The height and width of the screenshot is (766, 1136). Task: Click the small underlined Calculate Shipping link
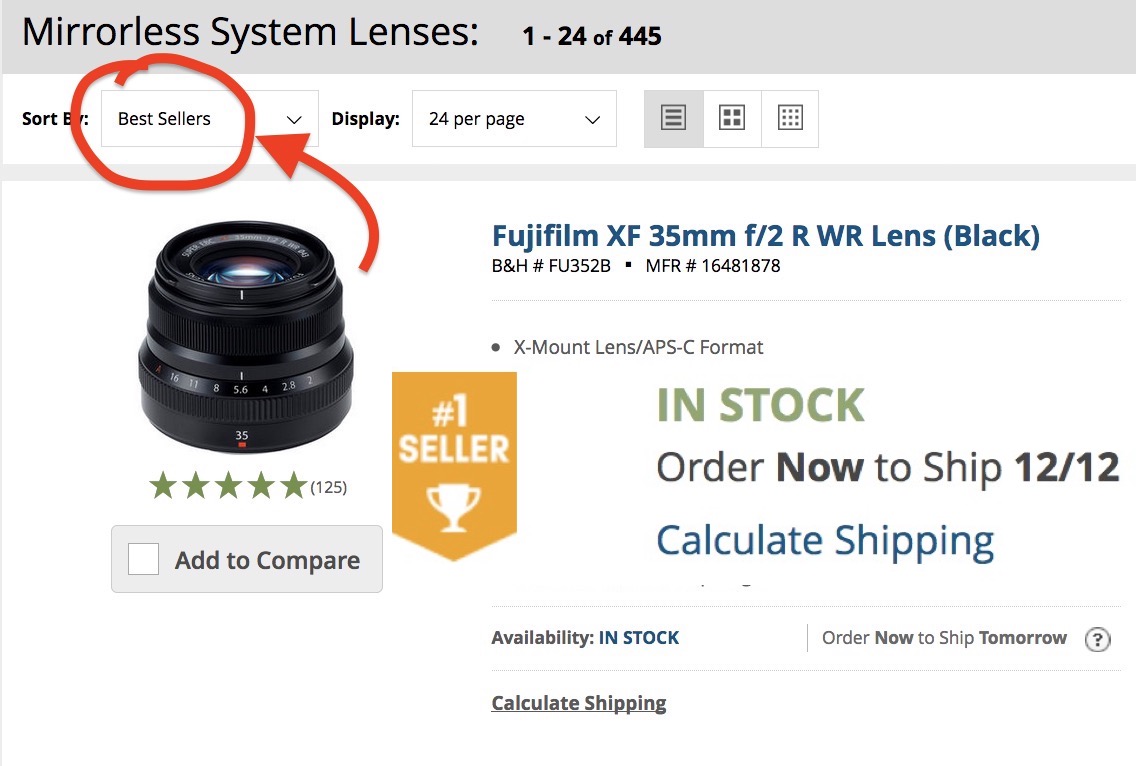(579, 703)
